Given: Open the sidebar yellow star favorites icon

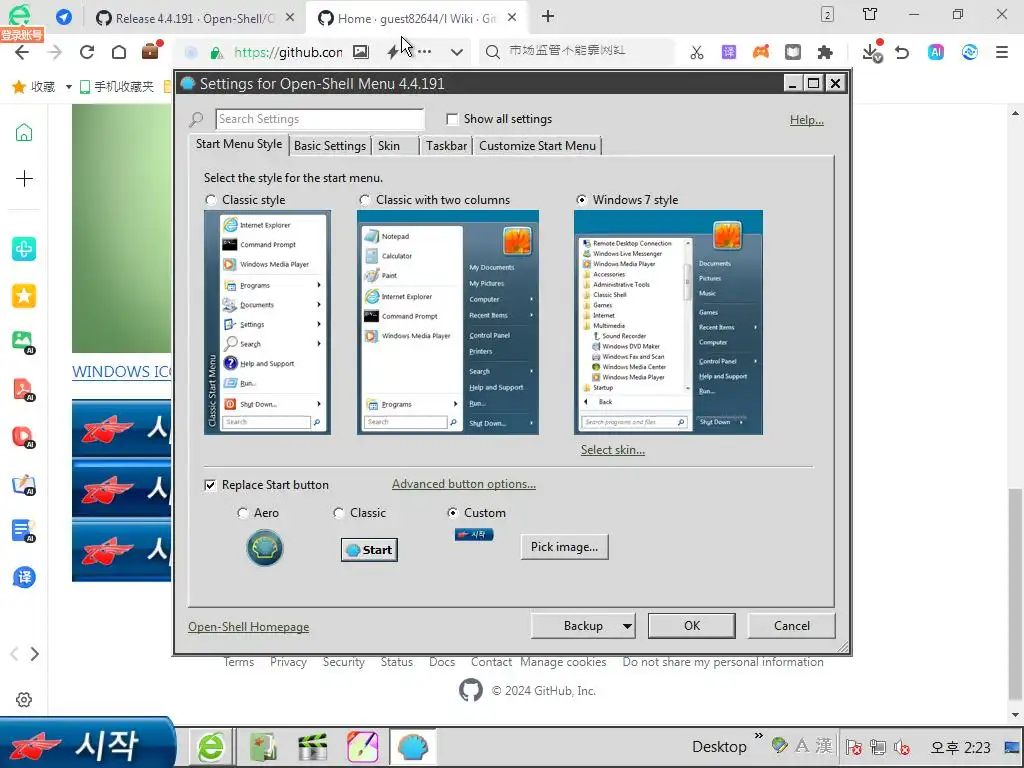Looking at the screenshot, I should coord(24,296).
